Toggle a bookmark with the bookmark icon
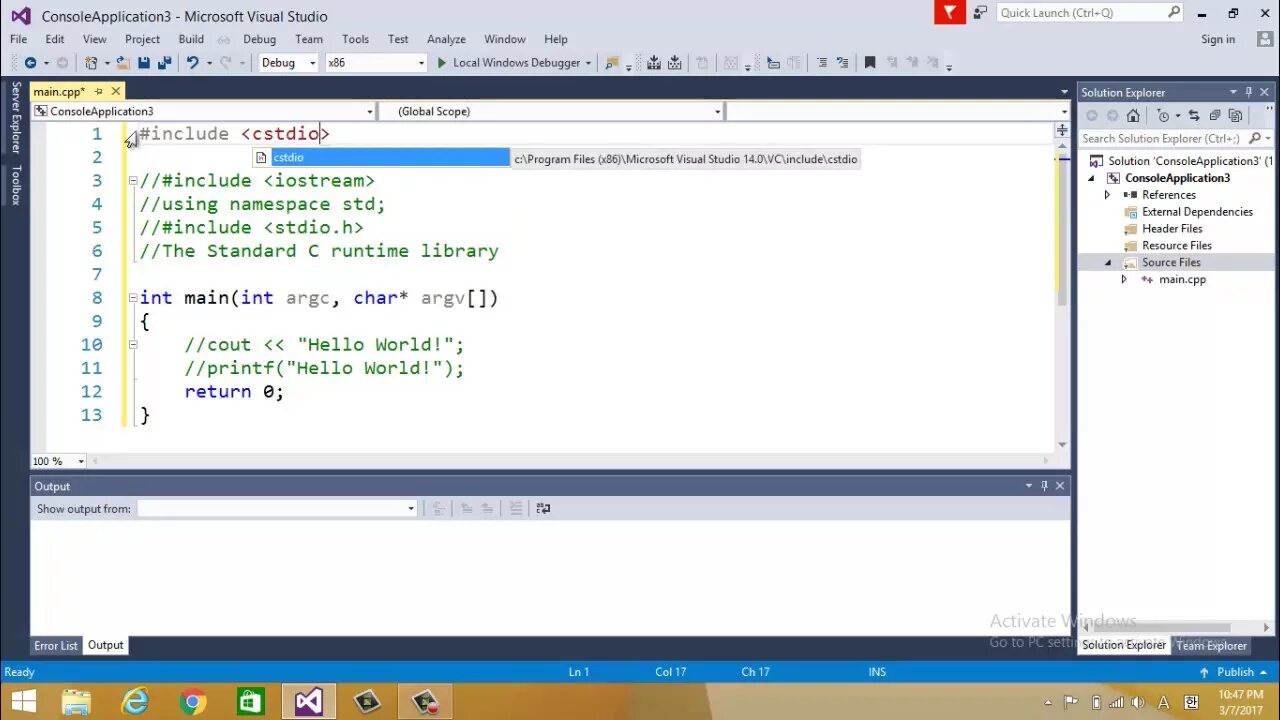 coord(870,62)
